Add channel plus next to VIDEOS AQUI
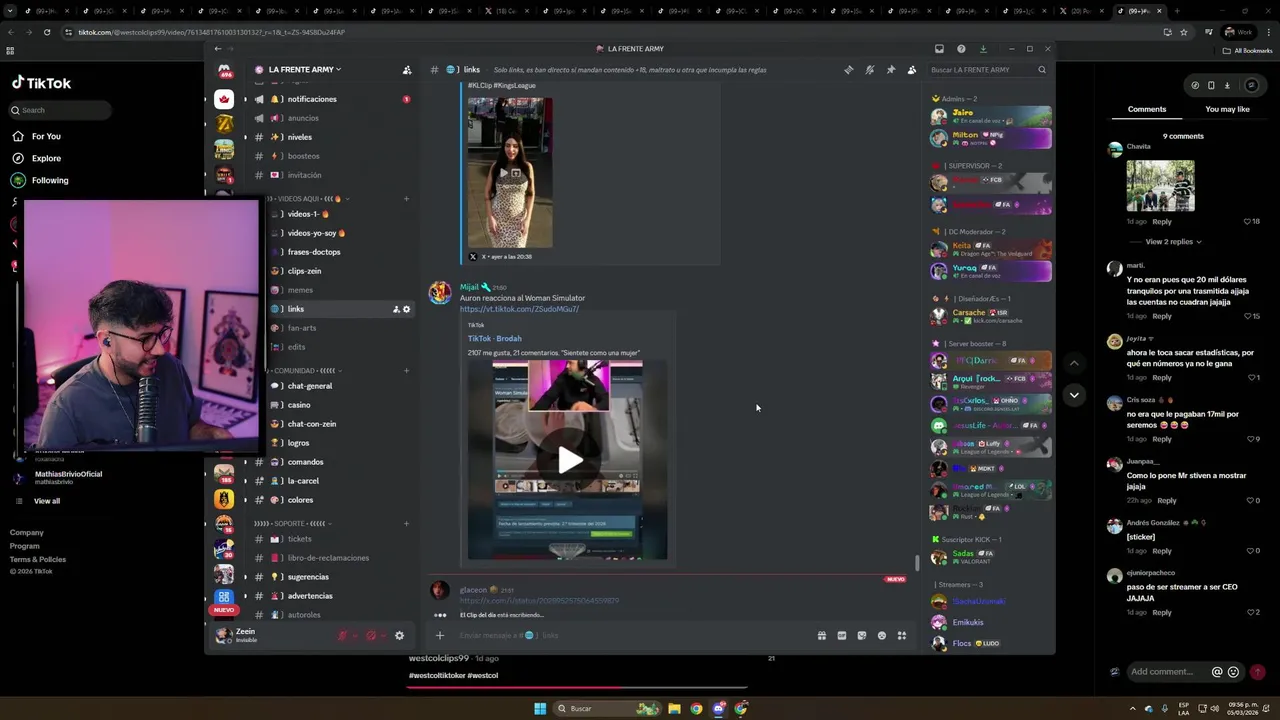The height and width of the screenshot is (720, 1280). 406,199
